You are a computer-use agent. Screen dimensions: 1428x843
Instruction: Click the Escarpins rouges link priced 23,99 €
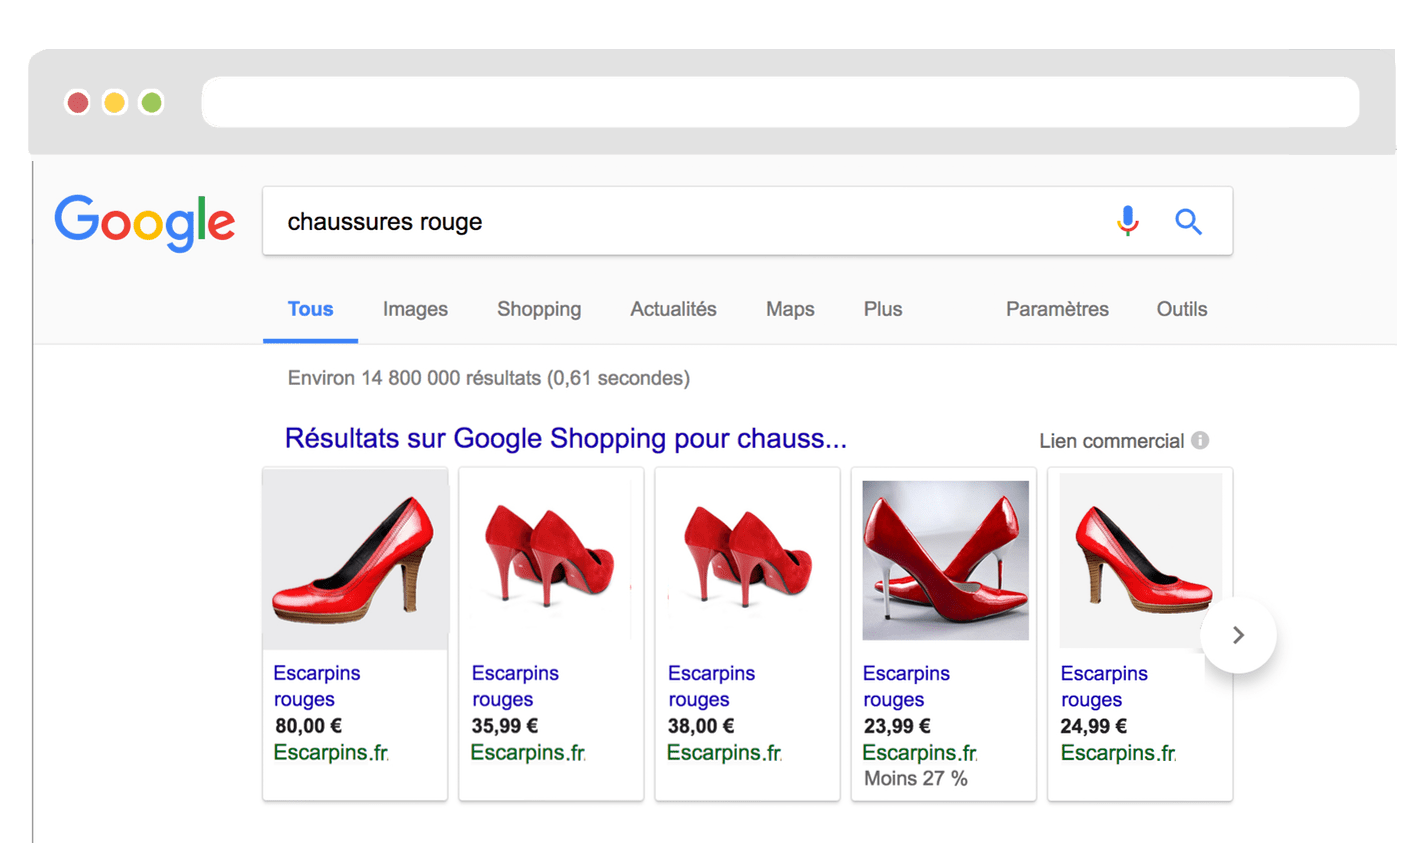click(905, 686)
